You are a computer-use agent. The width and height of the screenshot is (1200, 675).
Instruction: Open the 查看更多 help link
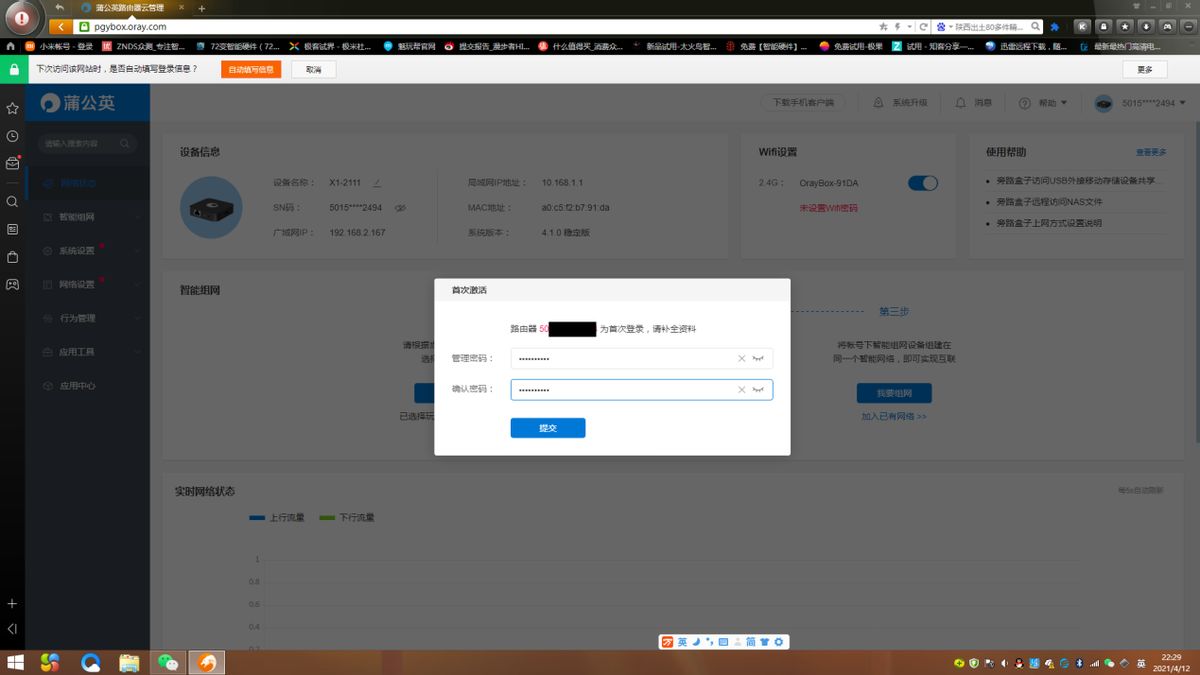coord(1150,152)
